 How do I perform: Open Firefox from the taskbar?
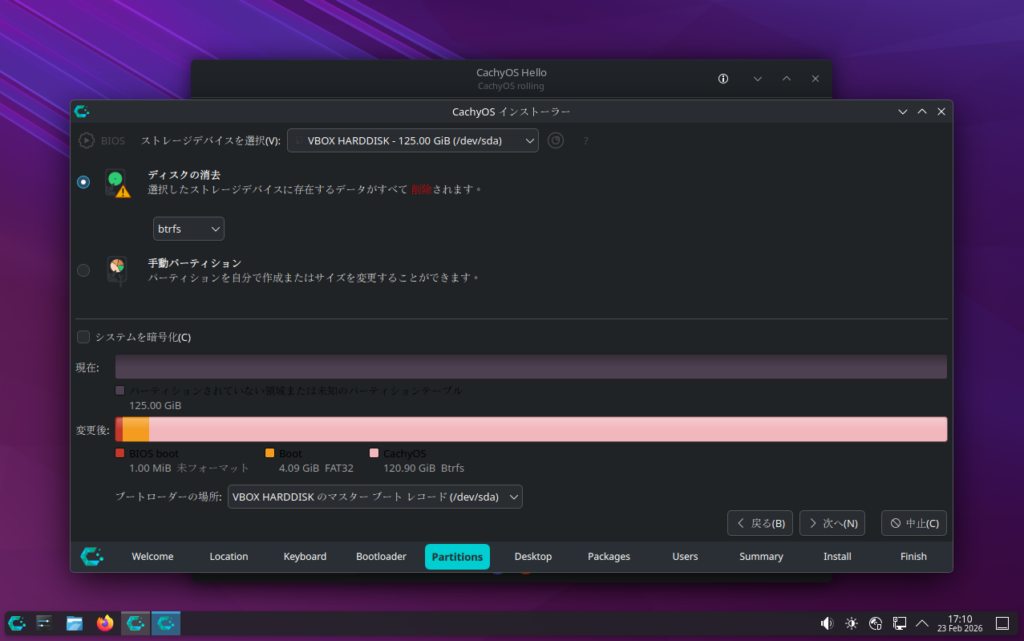[105, 623]
